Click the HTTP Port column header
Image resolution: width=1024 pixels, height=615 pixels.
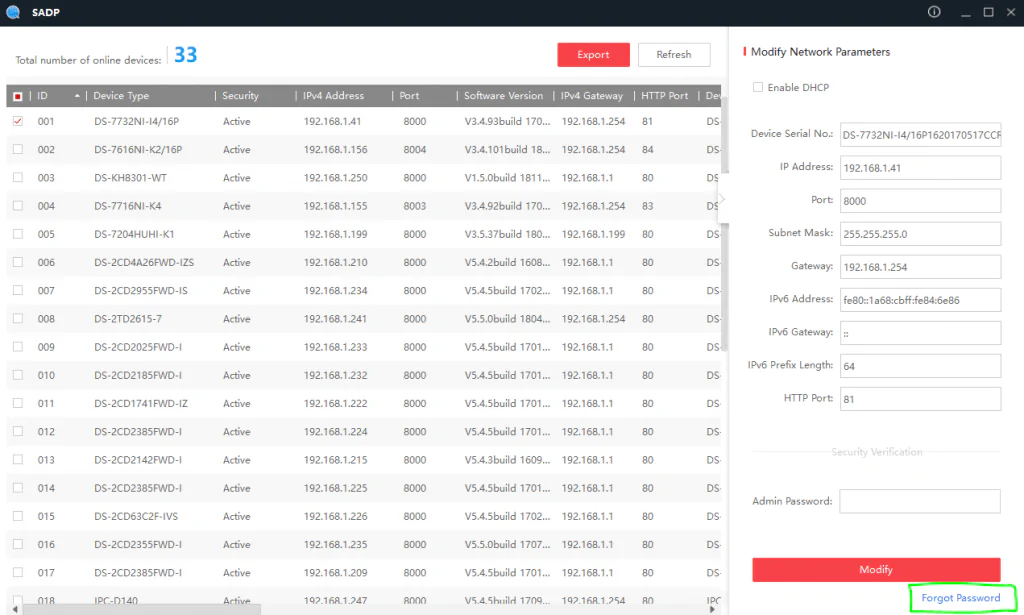coord(664,96)
